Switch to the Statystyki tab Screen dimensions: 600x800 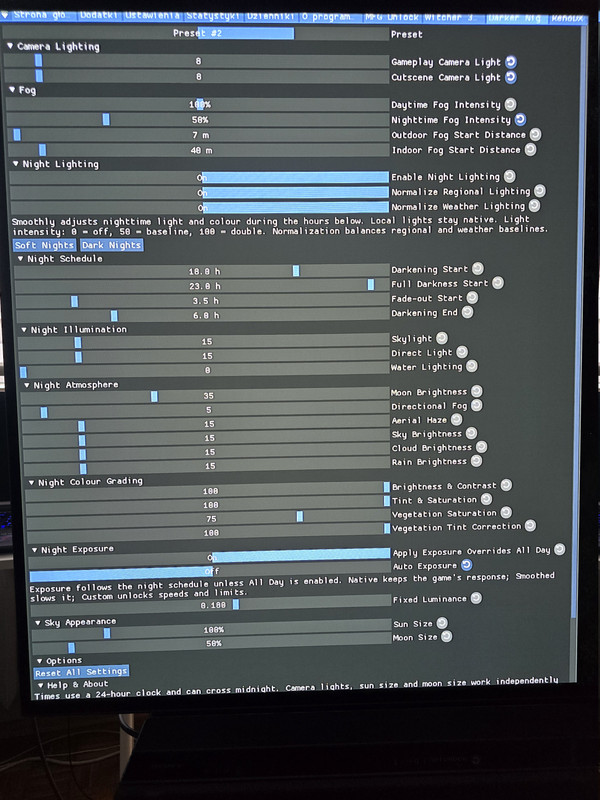point(213,16)
